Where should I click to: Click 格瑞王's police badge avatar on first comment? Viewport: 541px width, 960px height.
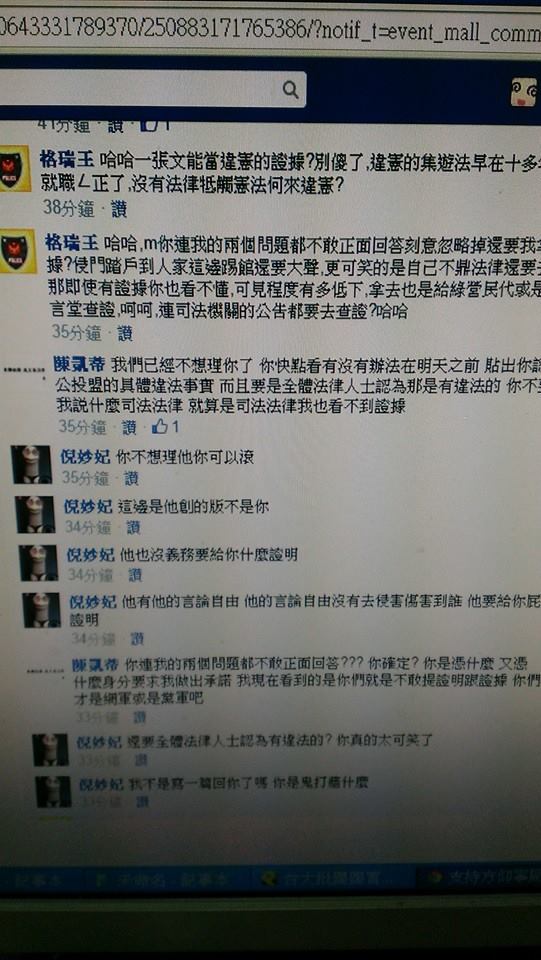15,169
